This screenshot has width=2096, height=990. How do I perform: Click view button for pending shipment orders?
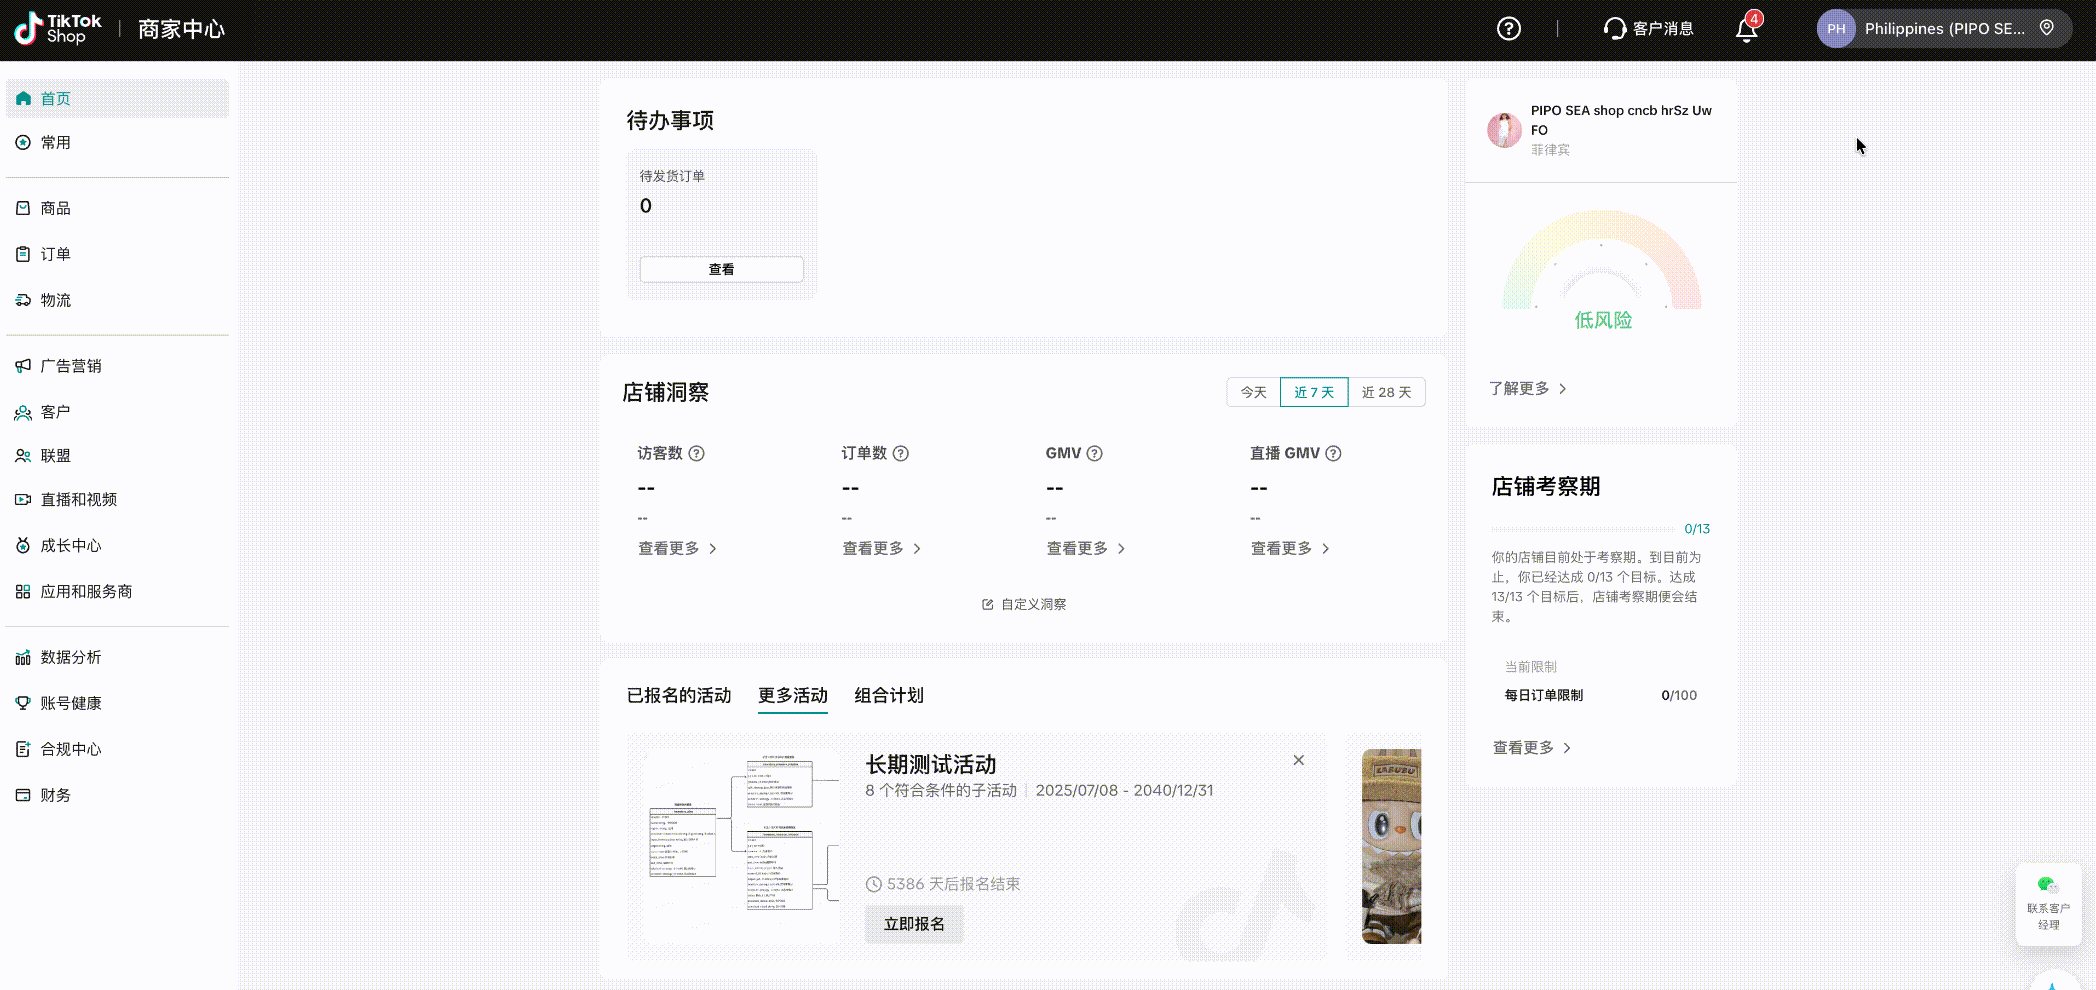721,270
